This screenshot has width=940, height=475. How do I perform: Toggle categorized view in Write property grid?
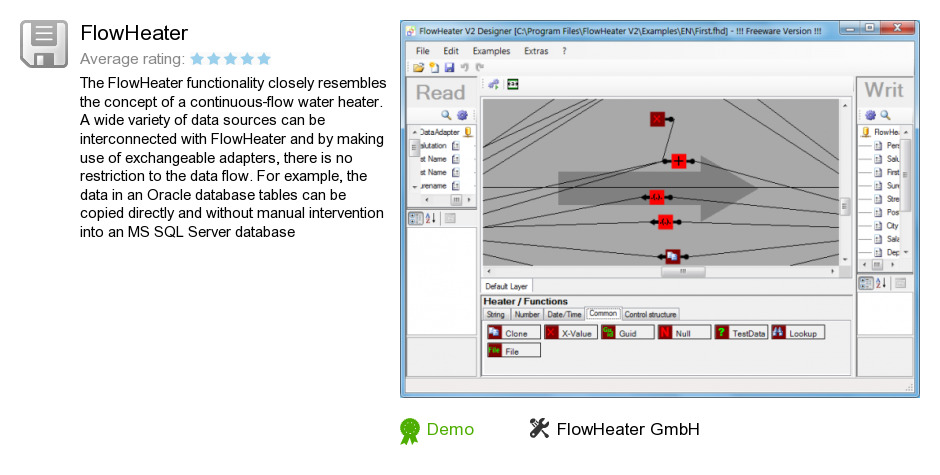click(x=866, y=283)
